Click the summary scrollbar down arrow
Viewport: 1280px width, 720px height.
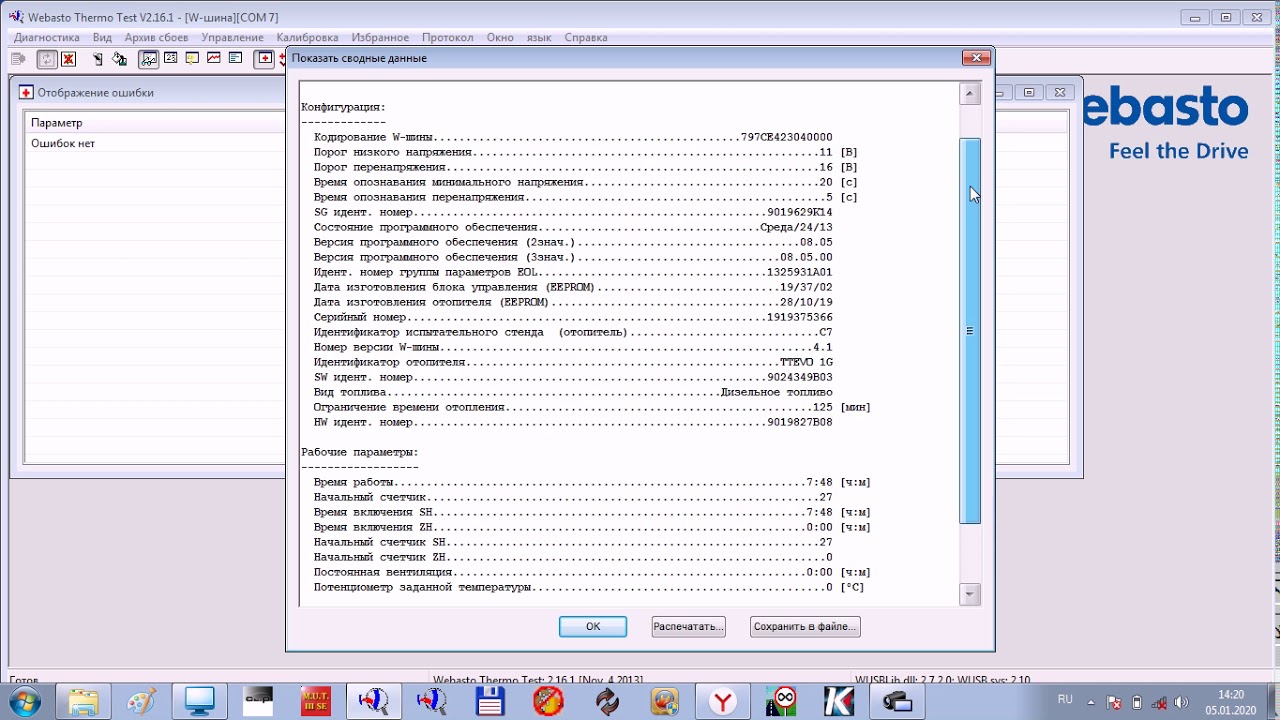point(969,594)
